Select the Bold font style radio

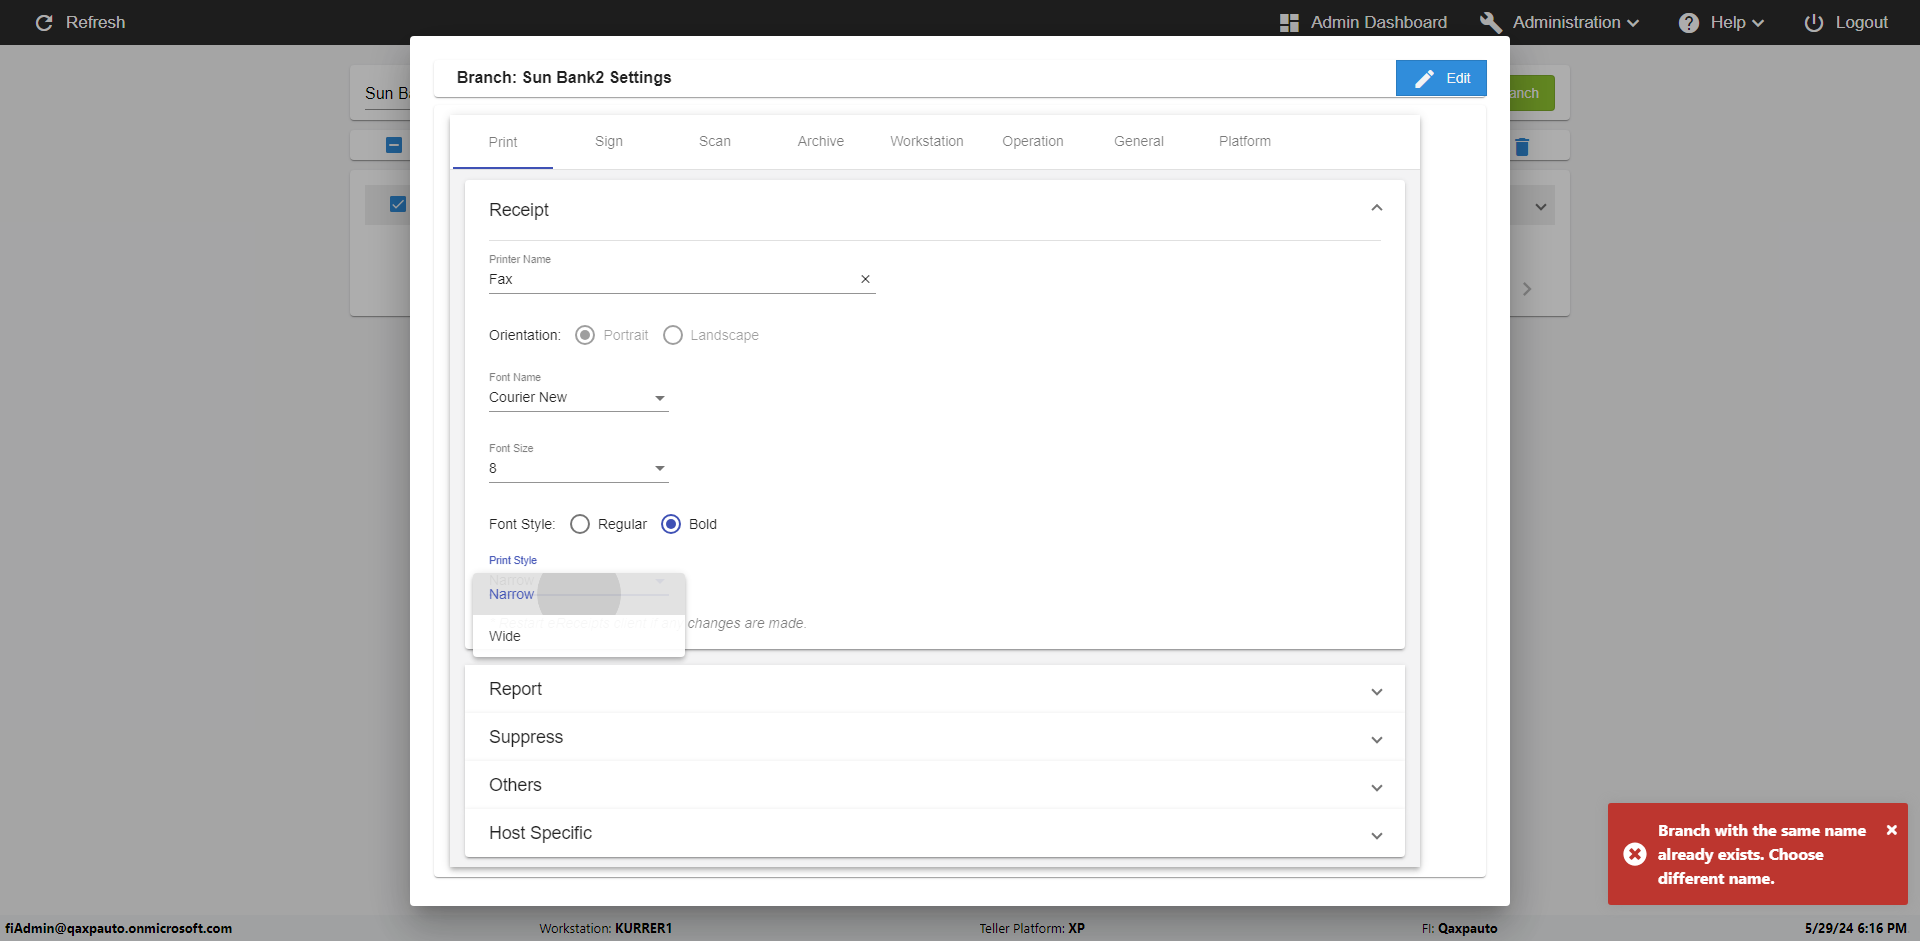(671, 524)
